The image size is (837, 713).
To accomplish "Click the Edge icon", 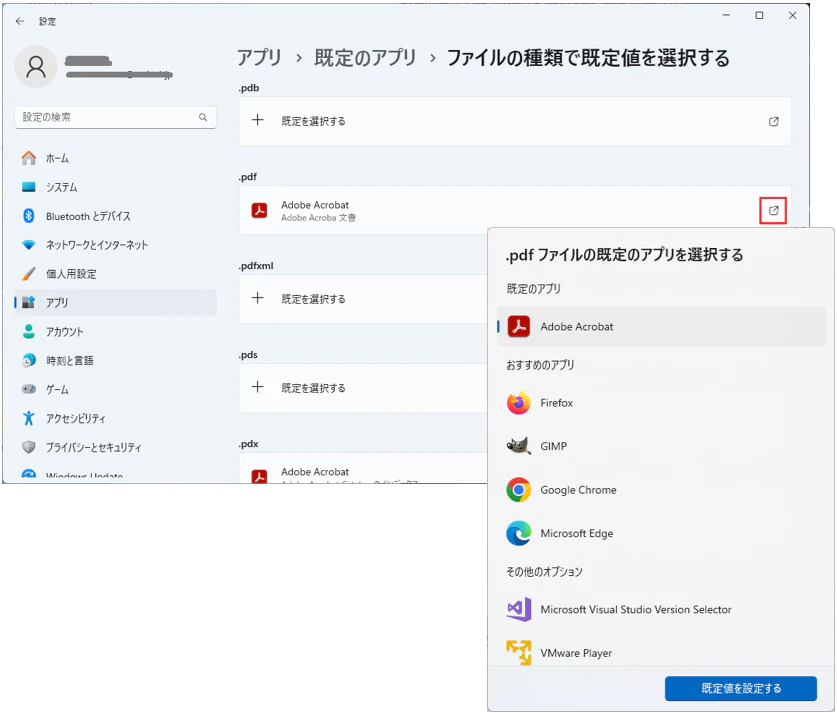I will click(x=518, y=533).
